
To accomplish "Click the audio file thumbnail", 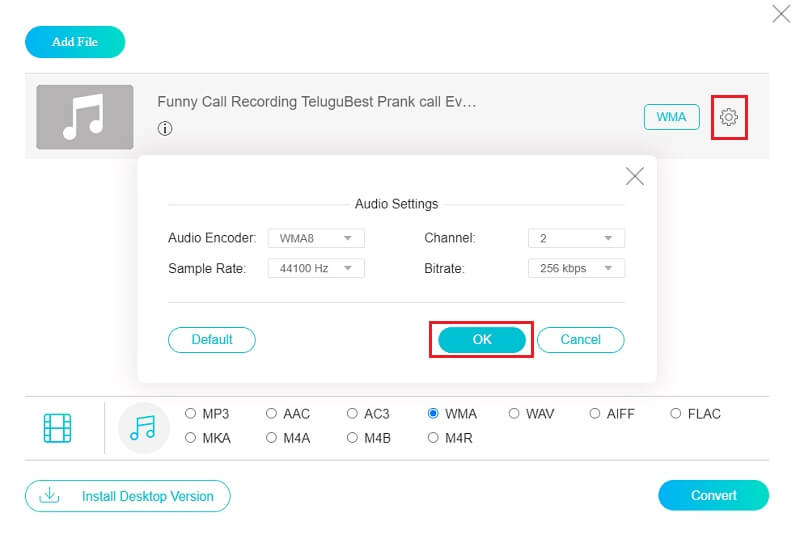I will click(85, 117).
